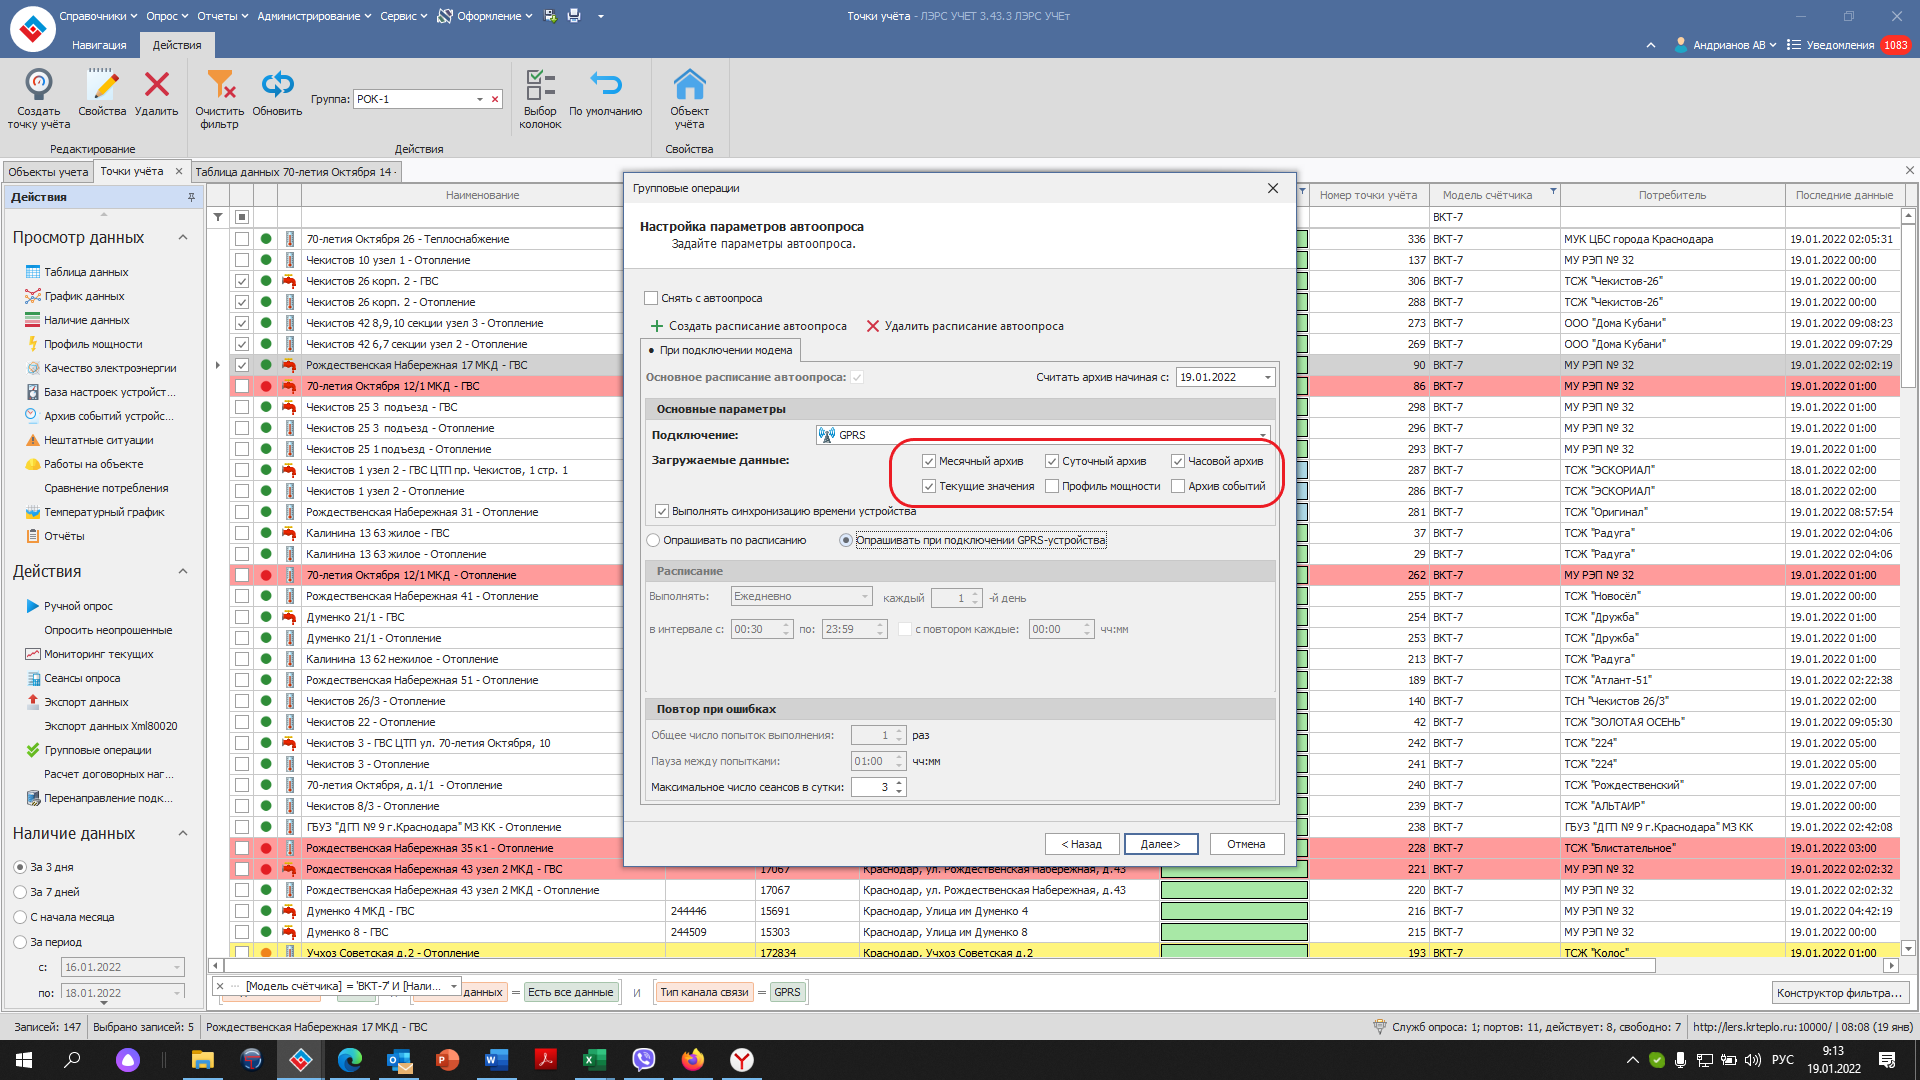Open Excel from the taskbar
The width and height of the screenshot is (1920, 1080).
pos(594,1060)
